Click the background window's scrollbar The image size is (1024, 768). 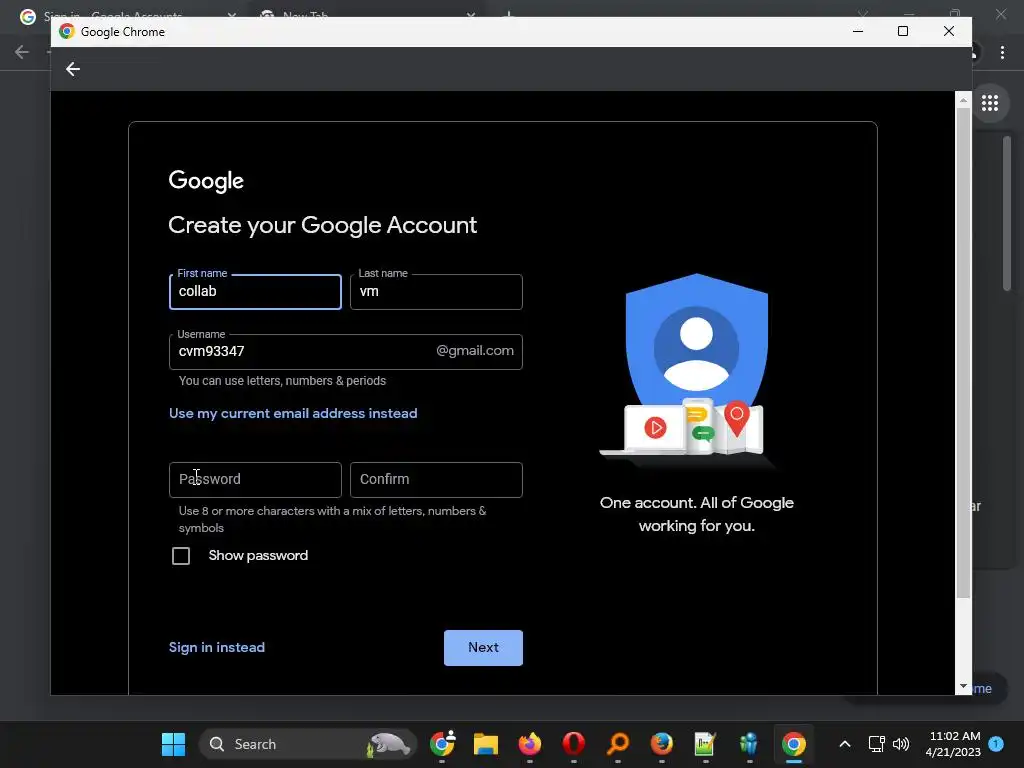coord(1007,212)
